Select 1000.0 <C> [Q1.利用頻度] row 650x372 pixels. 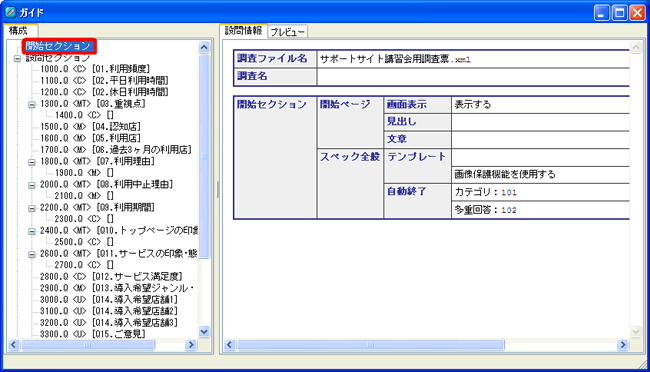click(x=95, y=69)
